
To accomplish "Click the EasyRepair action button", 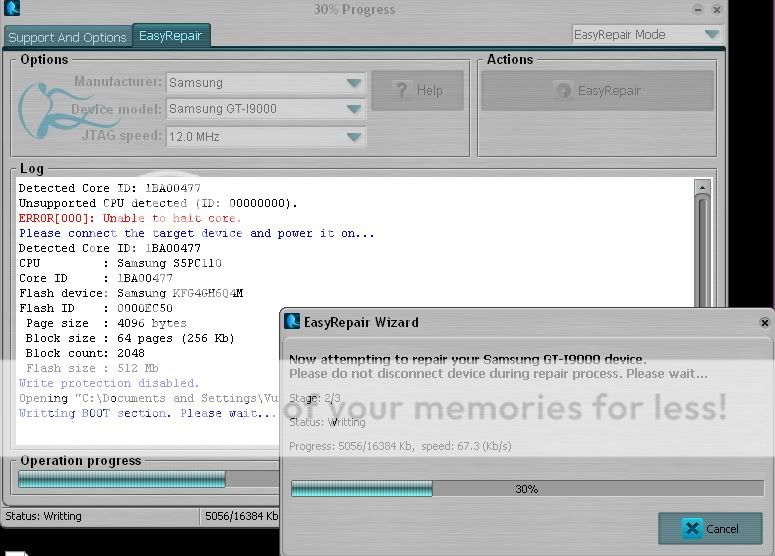I will tap(598, 90).
